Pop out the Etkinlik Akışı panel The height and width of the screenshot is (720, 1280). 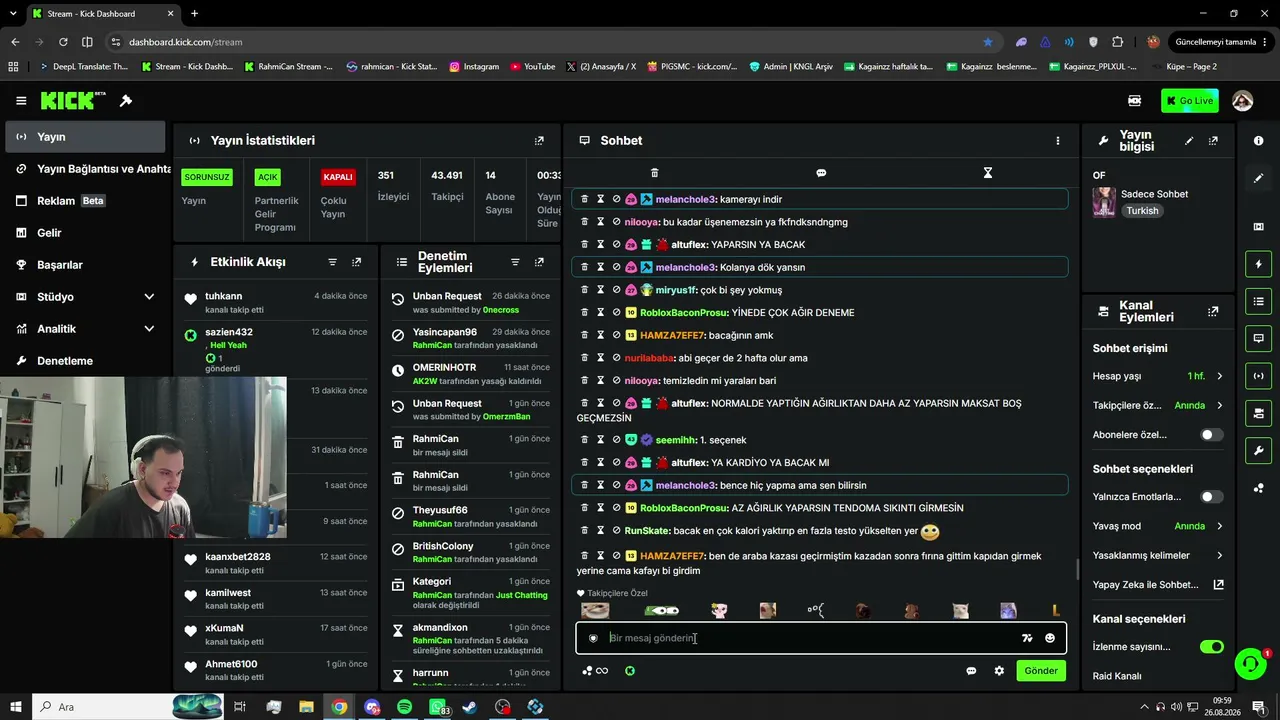(356, 262)
